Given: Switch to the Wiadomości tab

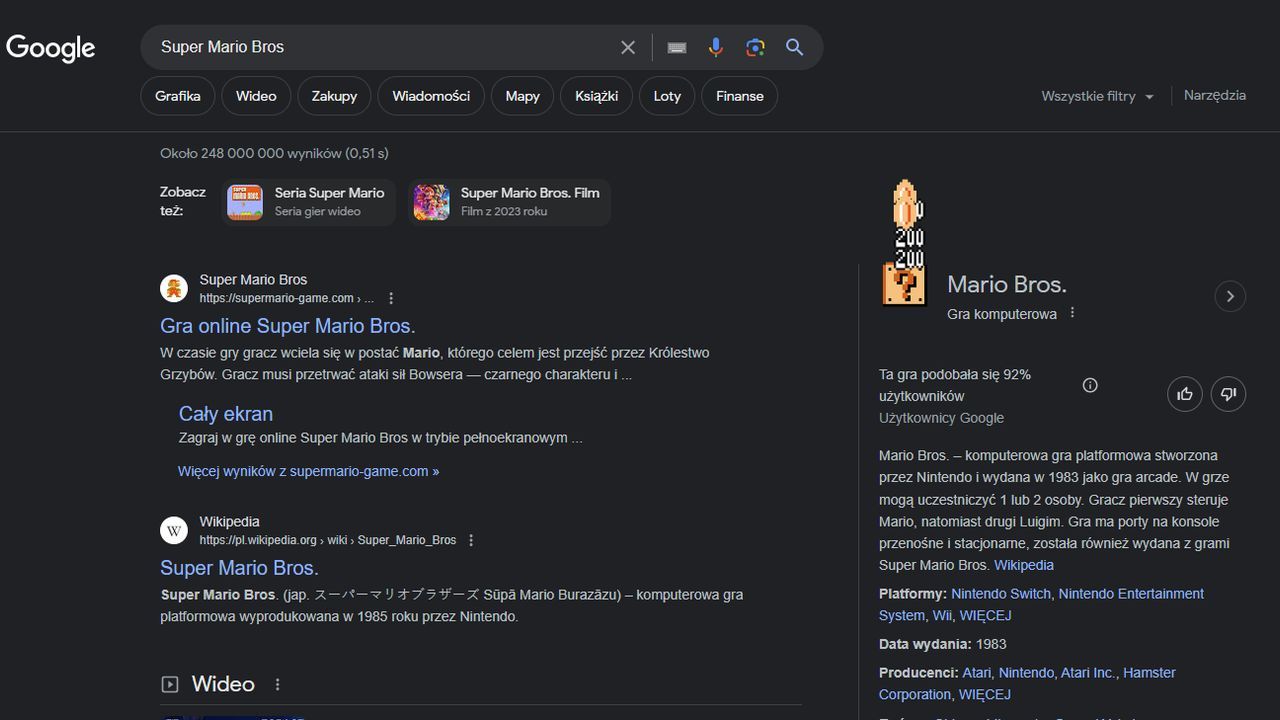Looking at the screenshot, I should click(431, 96).
